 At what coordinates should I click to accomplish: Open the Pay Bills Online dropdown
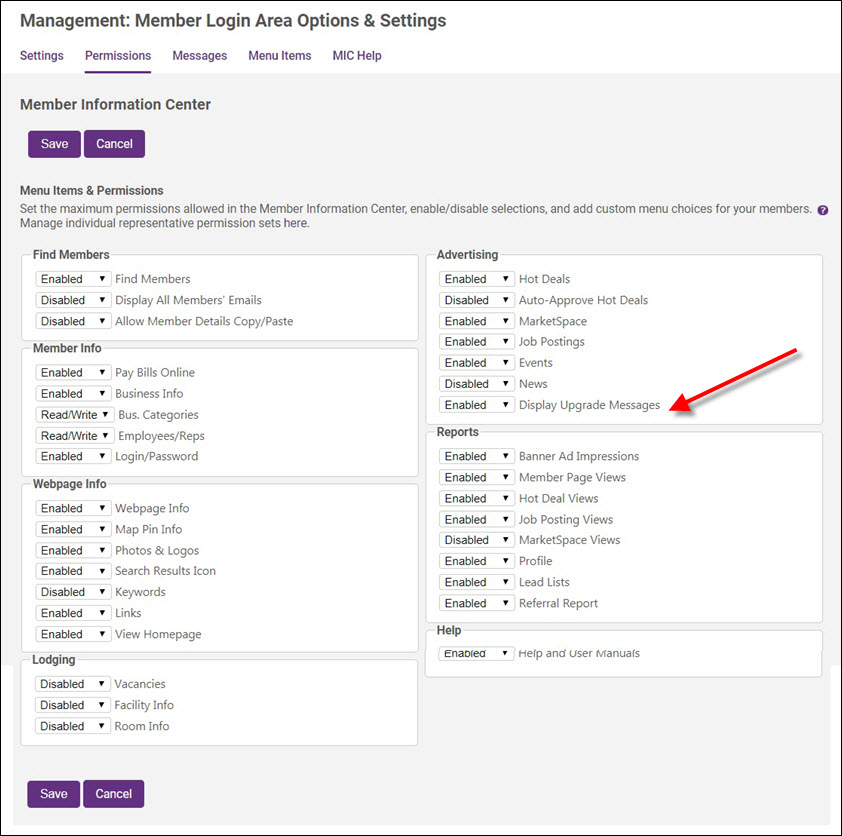(73, 372)
